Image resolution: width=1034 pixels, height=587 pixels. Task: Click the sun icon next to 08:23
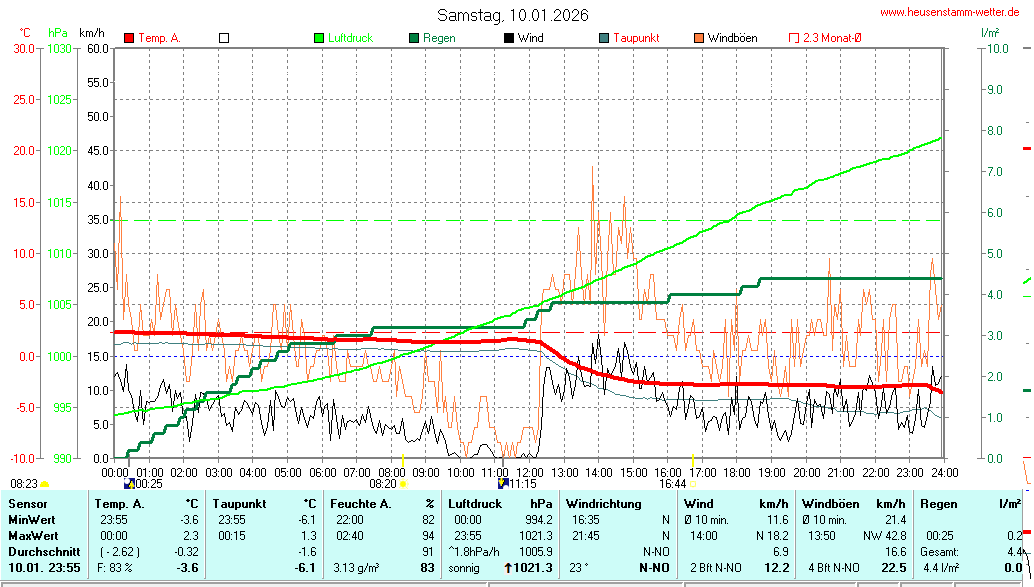[45, 483]
